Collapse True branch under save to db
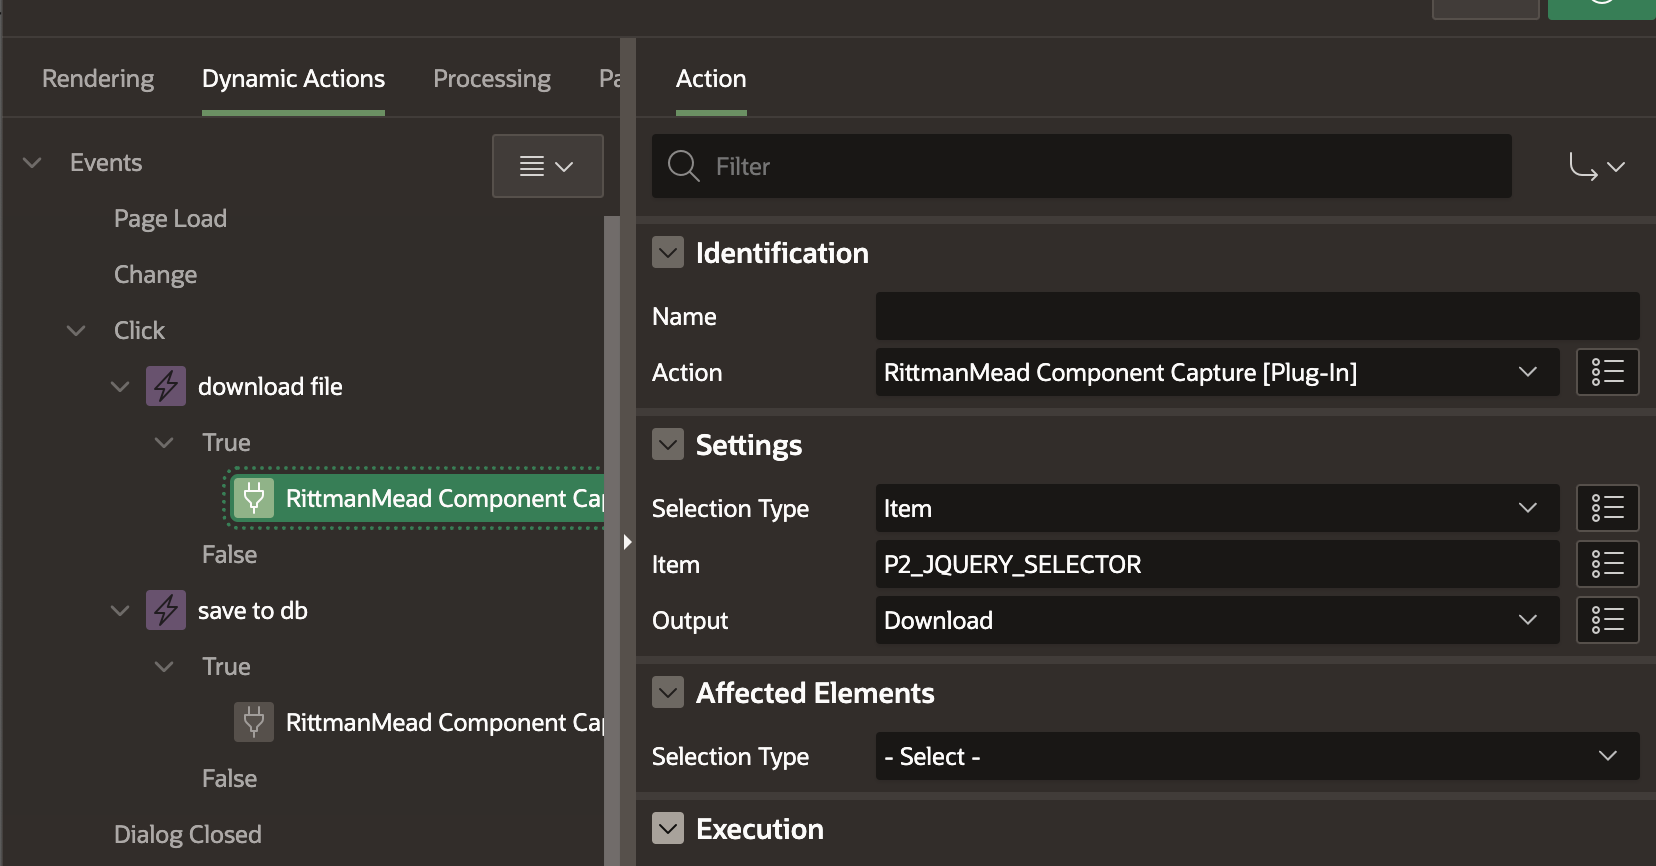This screenshot has height=866, width=1656. tap(164, 666)
